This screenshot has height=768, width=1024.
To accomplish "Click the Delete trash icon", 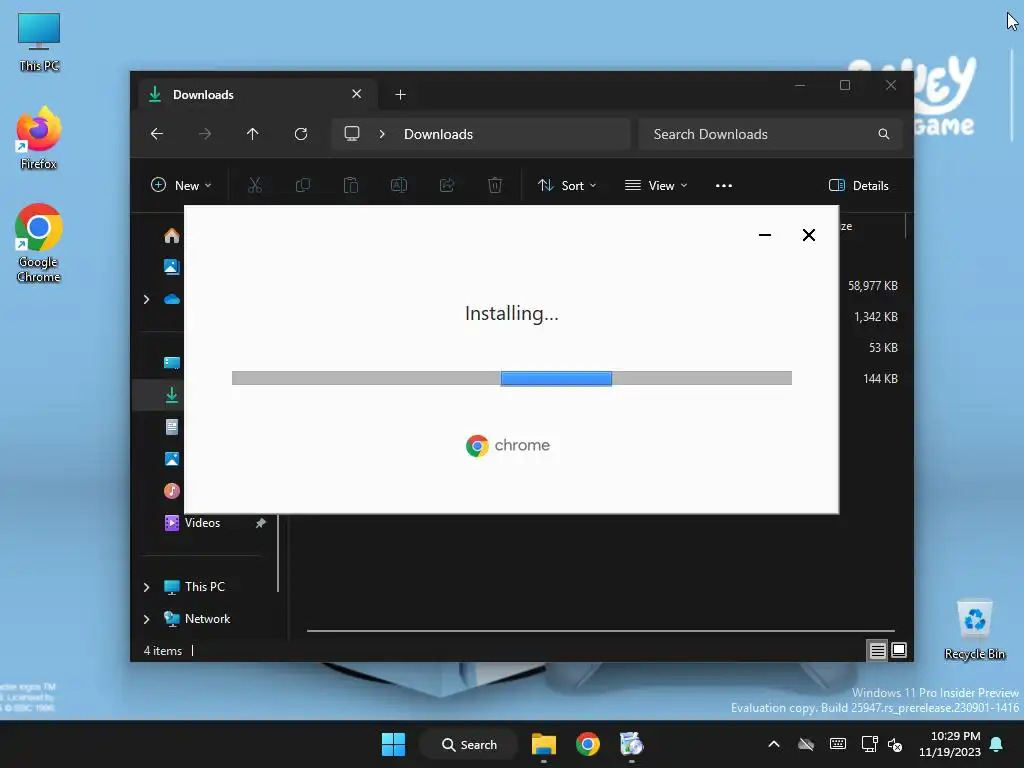I will click(x=495, y=185).
